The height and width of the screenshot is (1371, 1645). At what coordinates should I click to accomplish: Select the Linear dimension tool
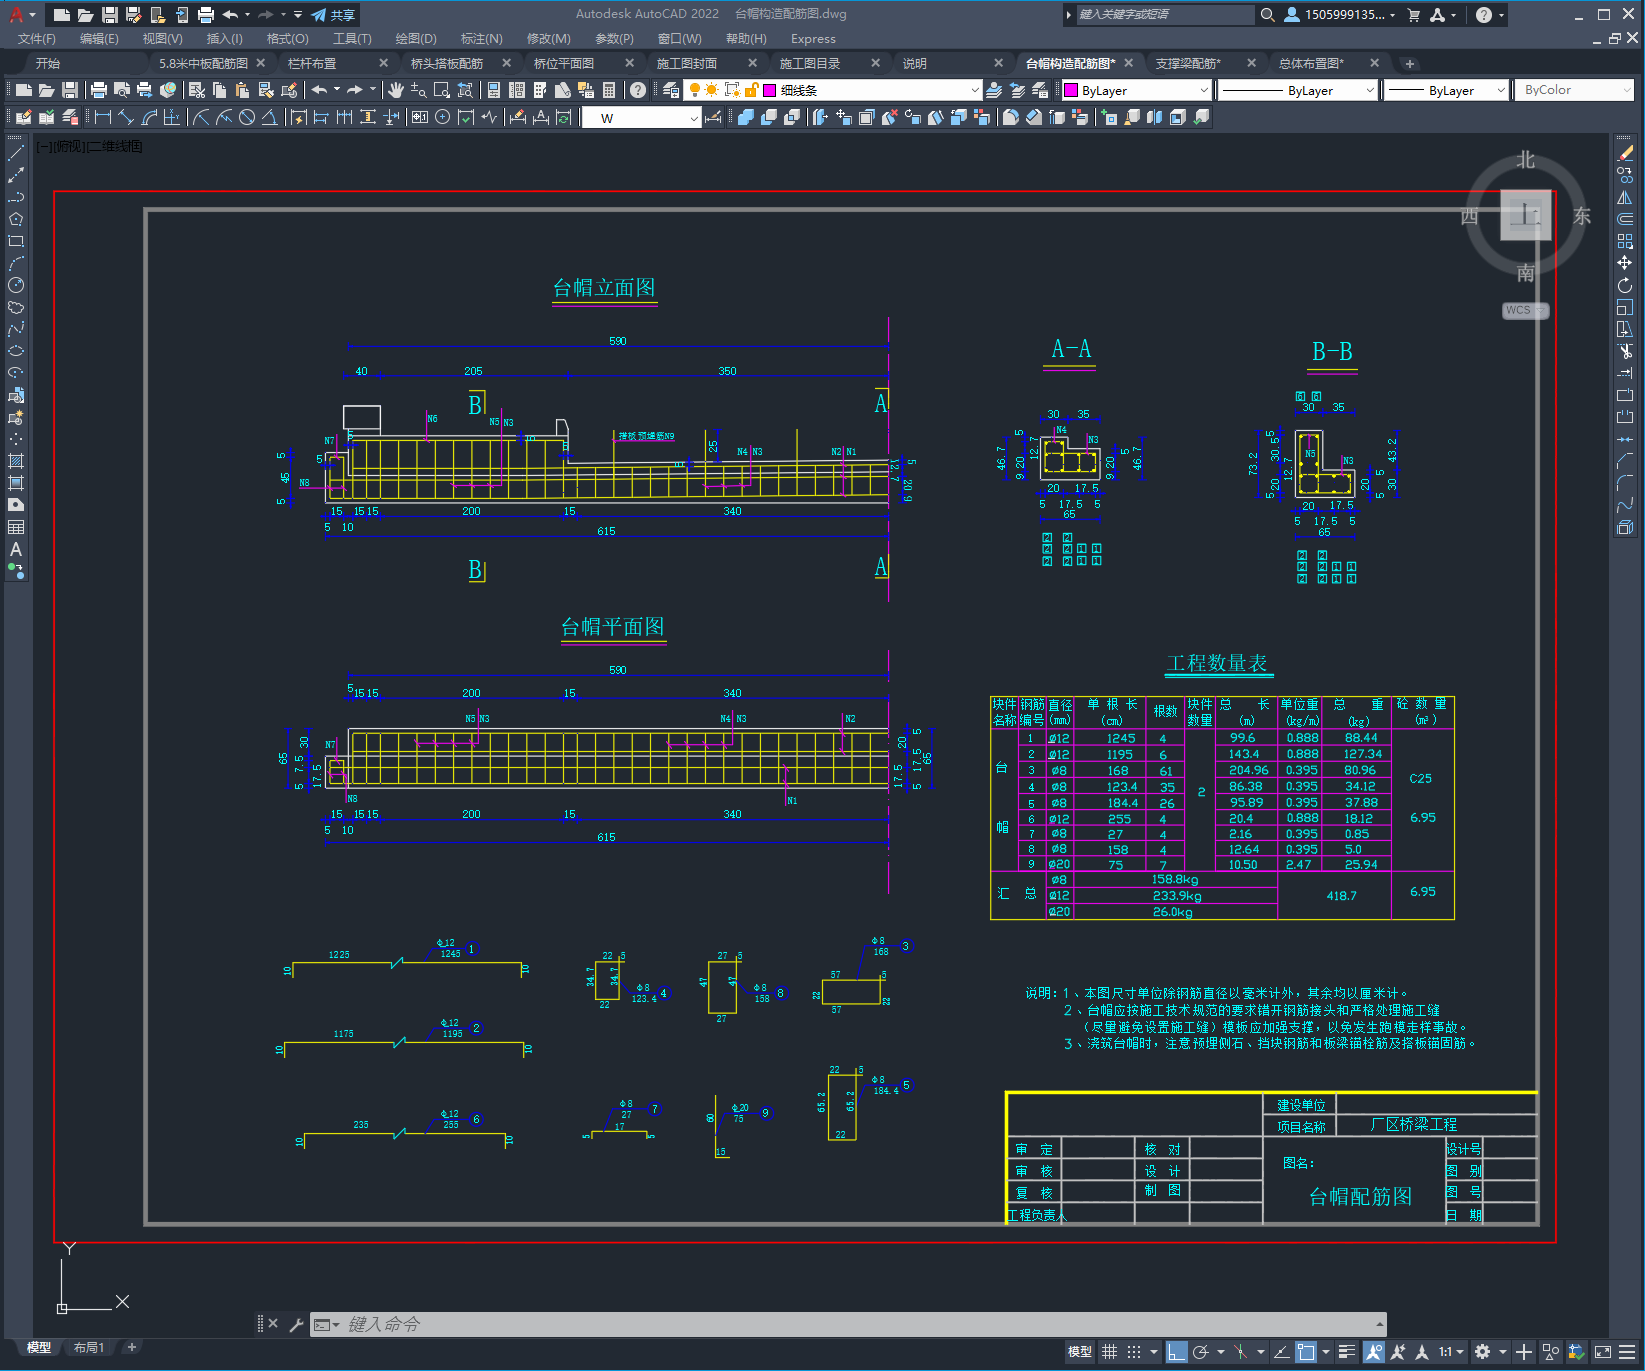pyautogui.click(x=102, y=117)
